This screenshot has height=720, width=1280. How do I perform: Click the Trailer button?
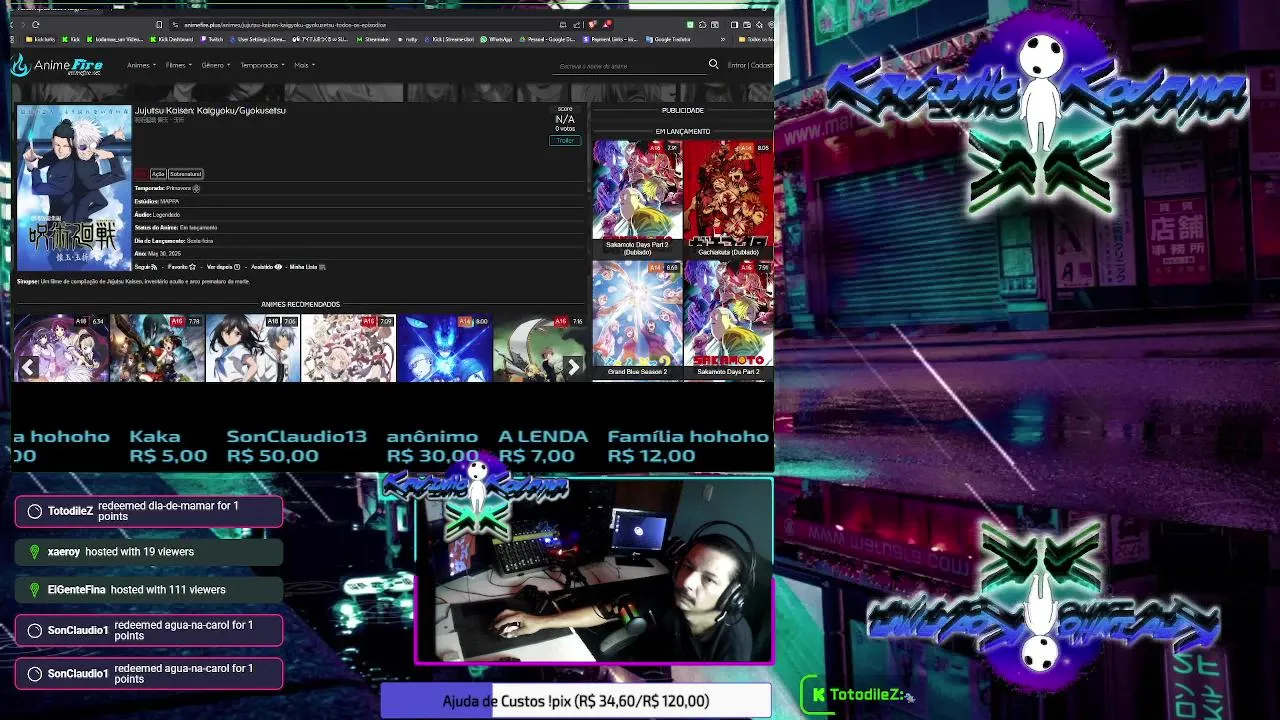point(565,141)
